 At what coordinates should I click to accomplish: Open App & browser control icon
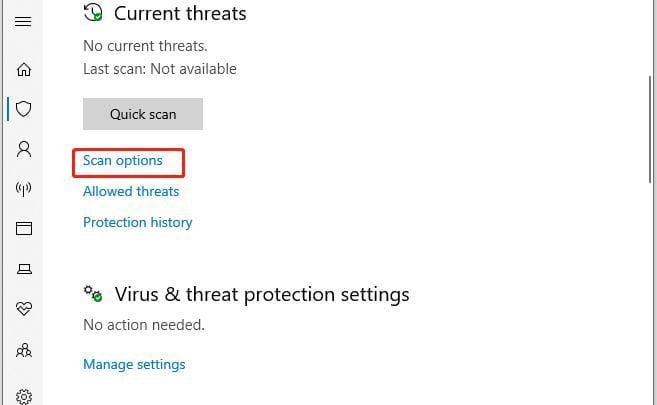click(x=24, y=229)
